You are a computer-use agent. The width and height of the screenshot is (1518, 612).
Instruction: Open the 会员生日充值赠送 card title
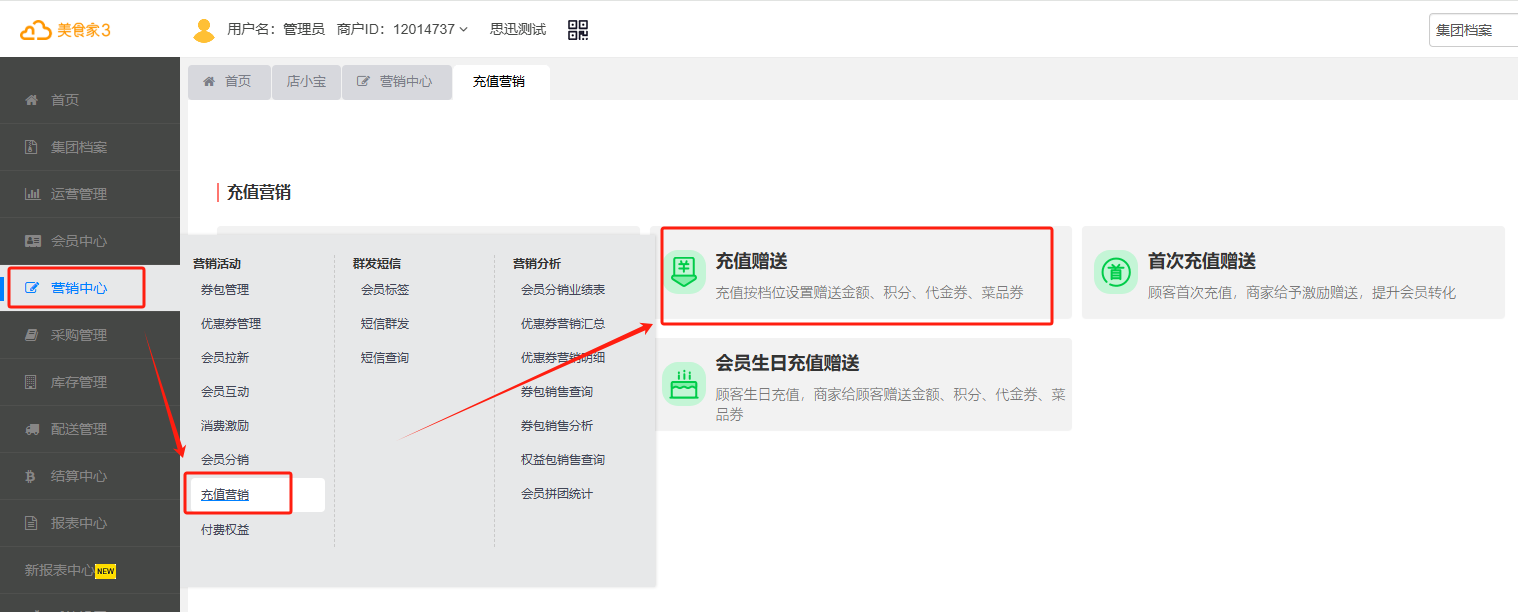pos(787,363)
